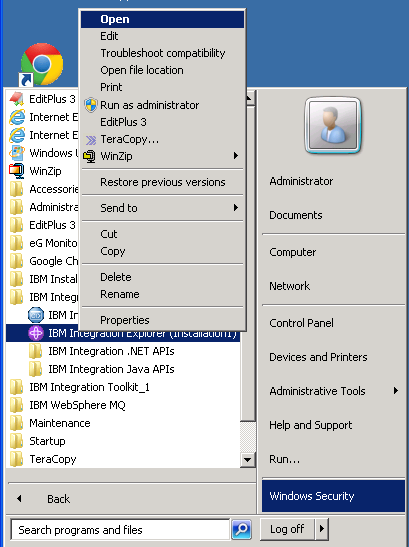Click the shield icon beside Run as administrator
409x547 pixels.
(x=91, y=105)
